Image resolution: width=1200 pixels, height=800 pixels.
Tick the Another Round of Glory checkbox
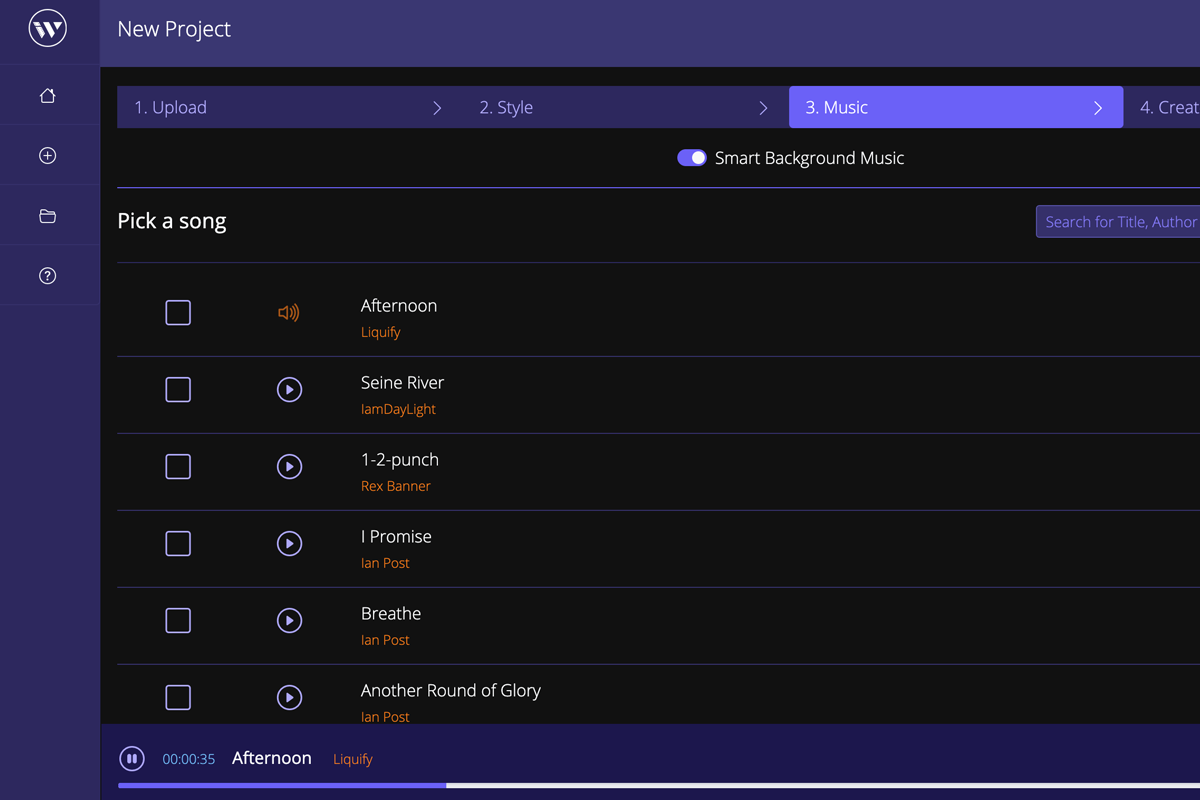click(178, 698)
